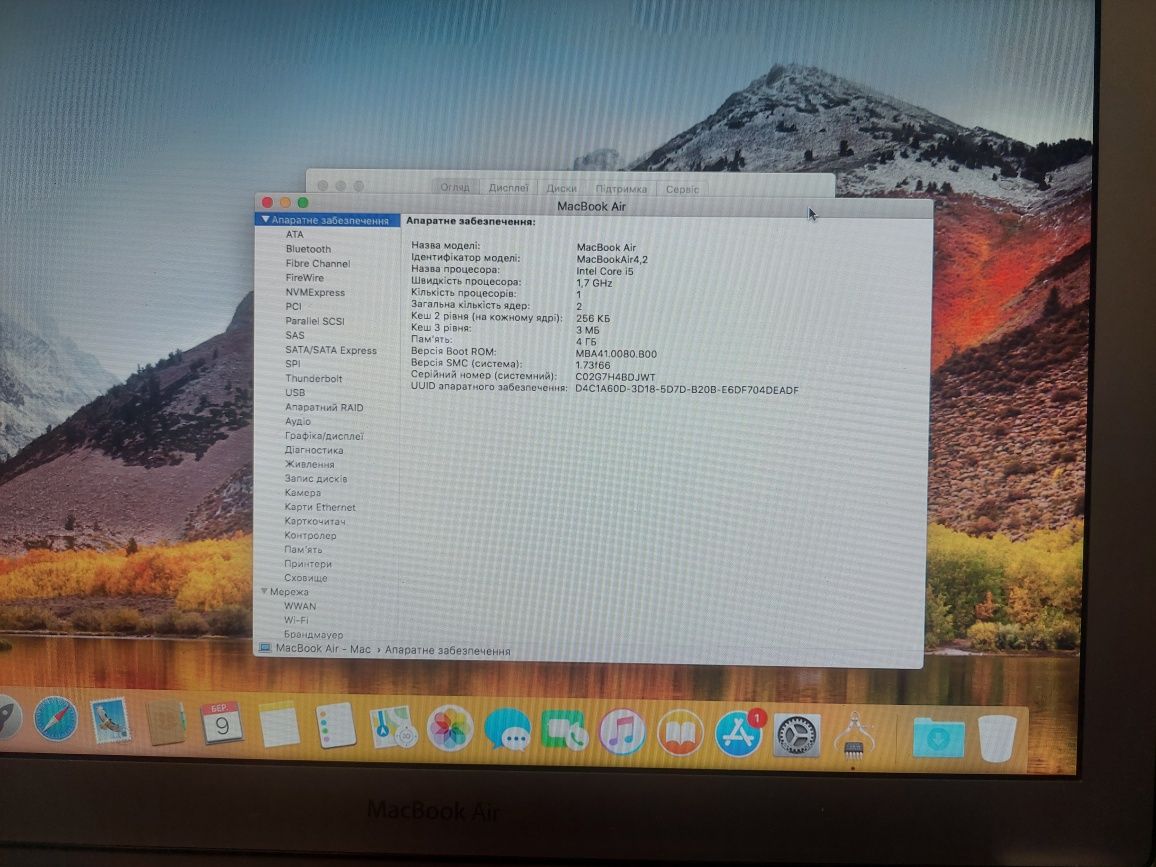Open App Store with update badge
1156x867 pixels.
point(739,734)
